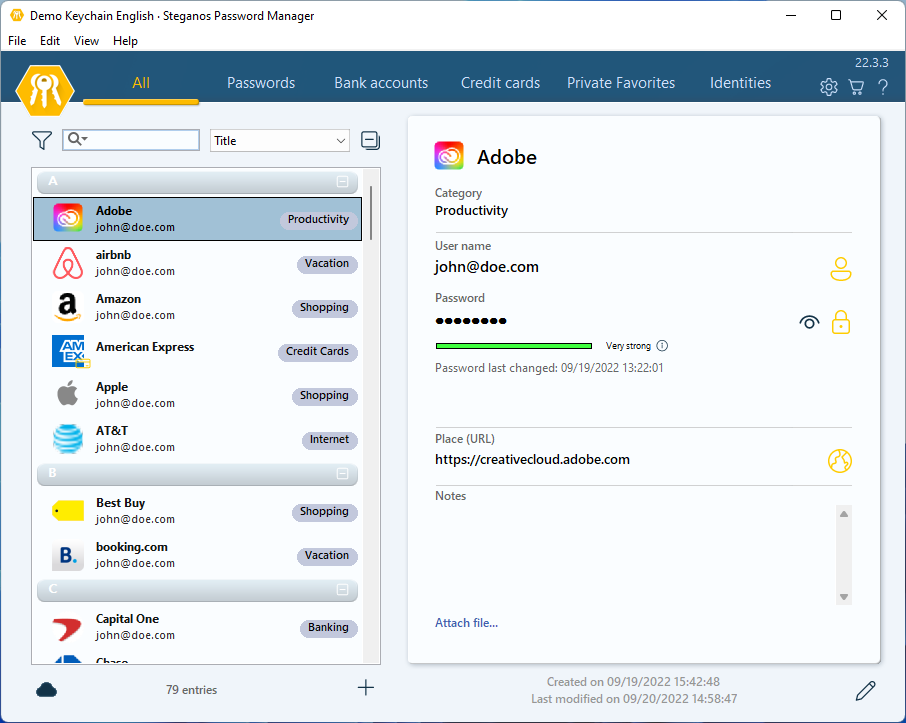Click the cloud sync icon
906x723 pixels.
tap(46, 689)
